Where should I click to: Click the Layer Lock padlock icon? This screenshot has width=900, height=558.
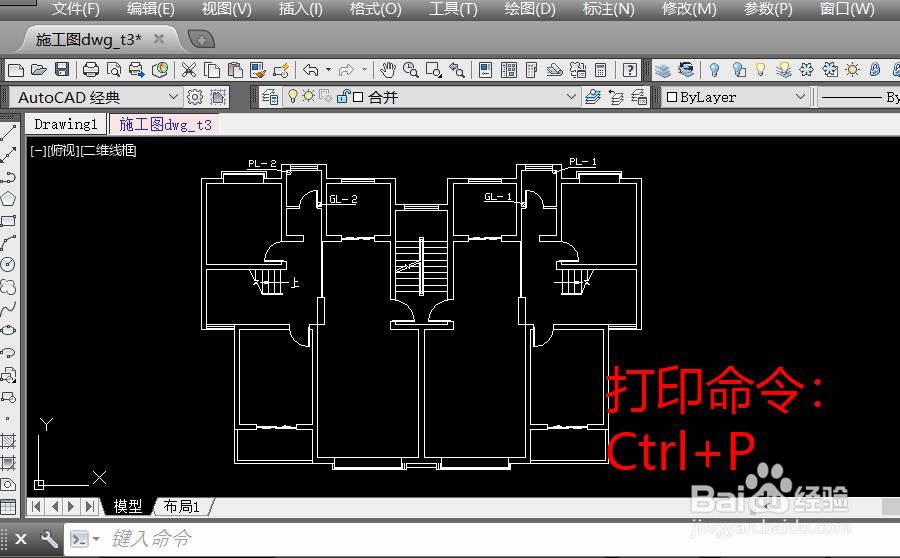(875, 70)
